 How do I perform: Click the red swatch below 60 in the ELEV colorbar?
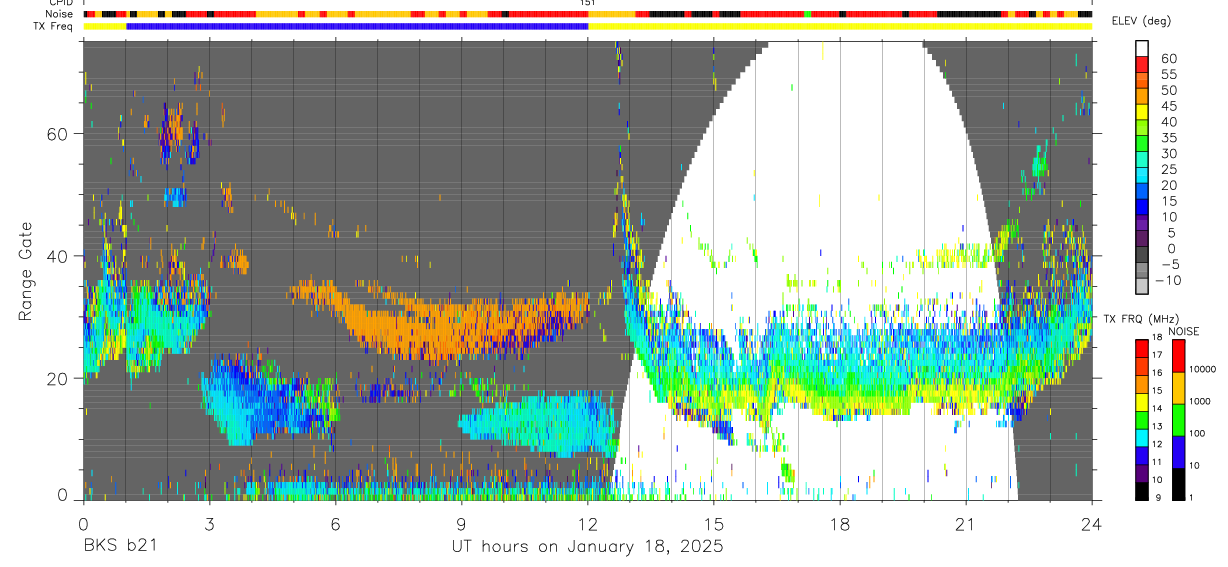pyautogui.click(x=1143, y=65)
